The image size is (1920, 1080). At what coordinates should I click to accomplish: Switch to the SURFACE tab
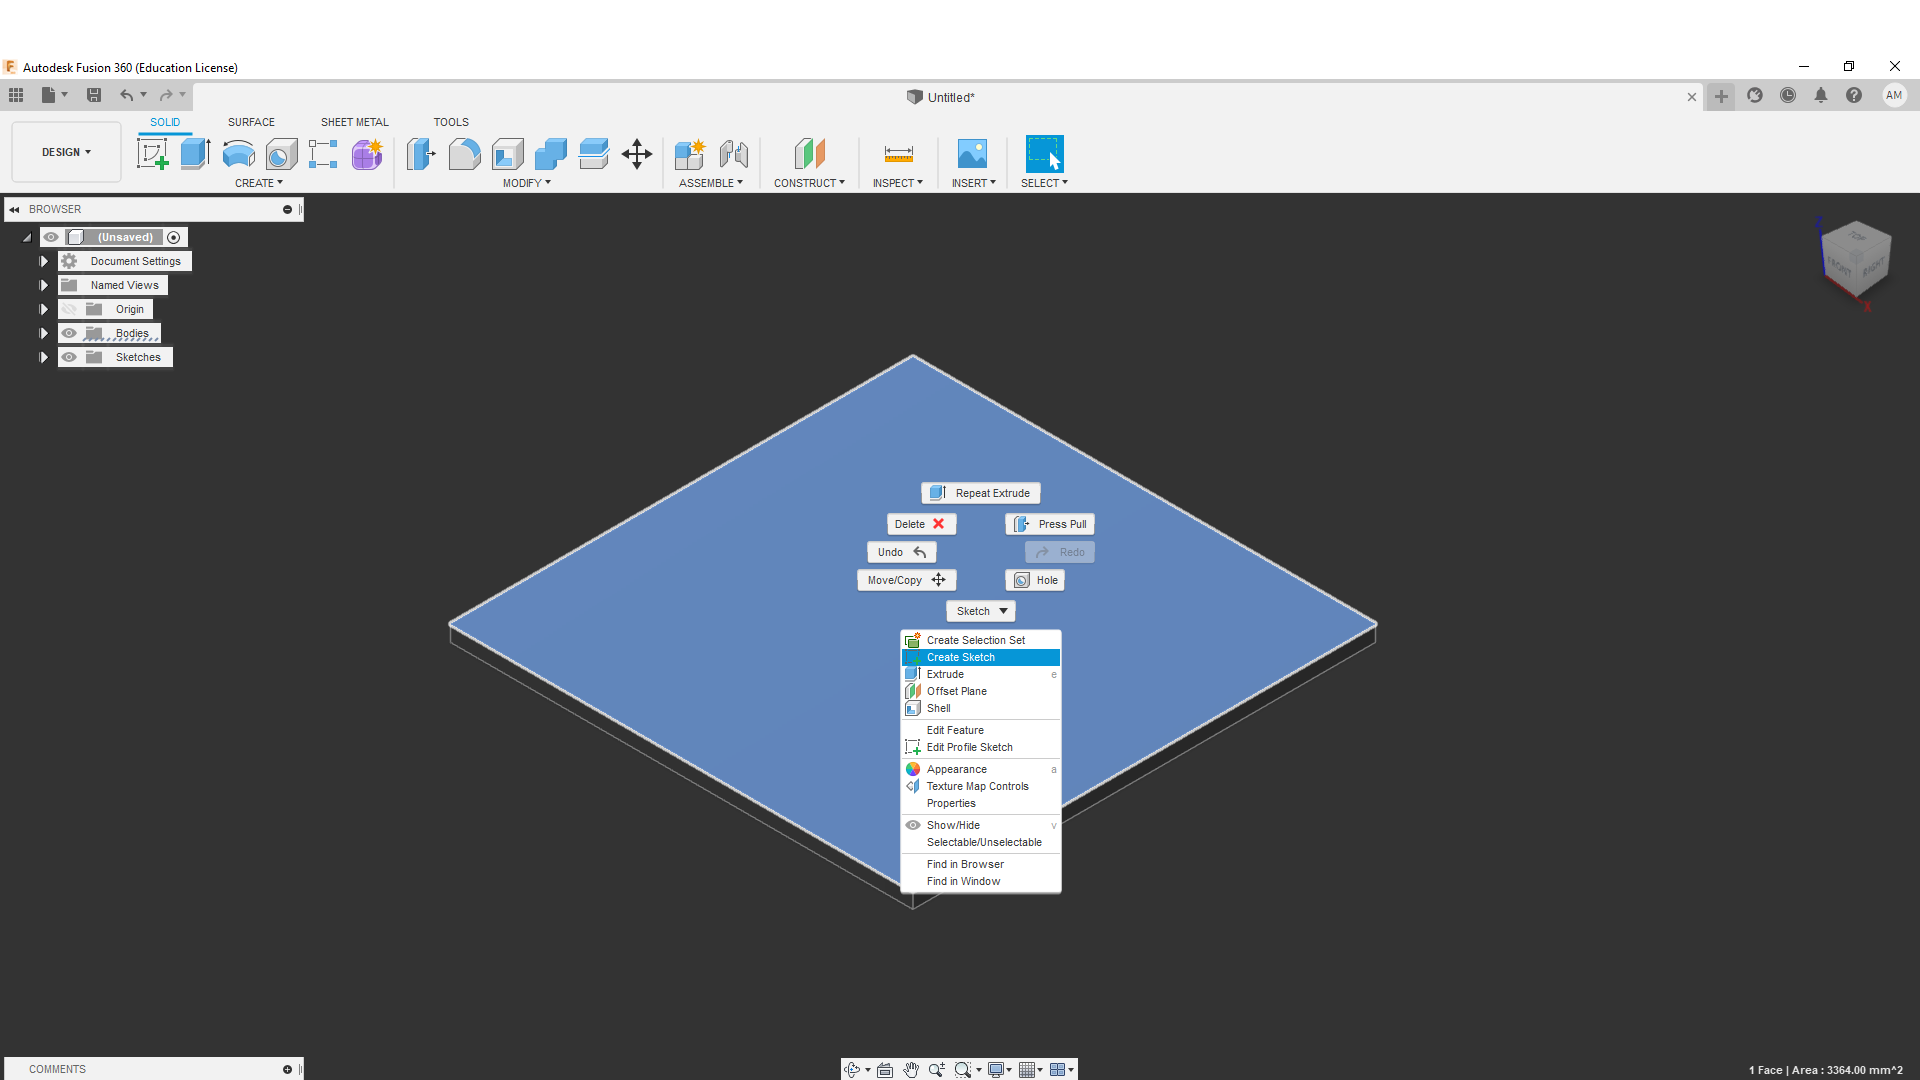251,121
